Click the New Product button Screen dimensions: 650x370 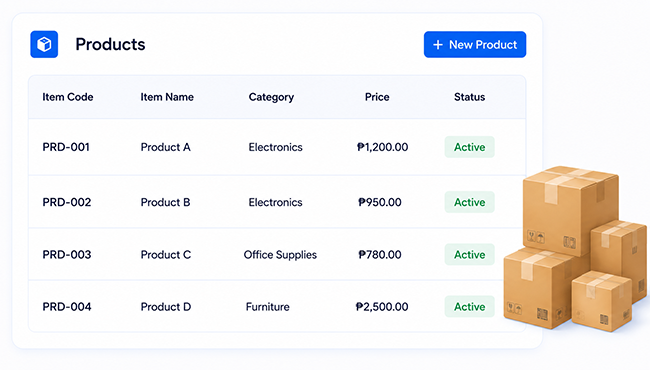(x=475, y=44)
